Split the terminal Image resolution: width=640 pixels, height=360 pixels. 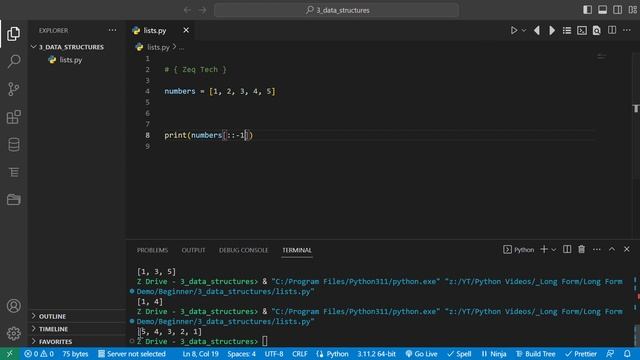click(x=567, y=249)
